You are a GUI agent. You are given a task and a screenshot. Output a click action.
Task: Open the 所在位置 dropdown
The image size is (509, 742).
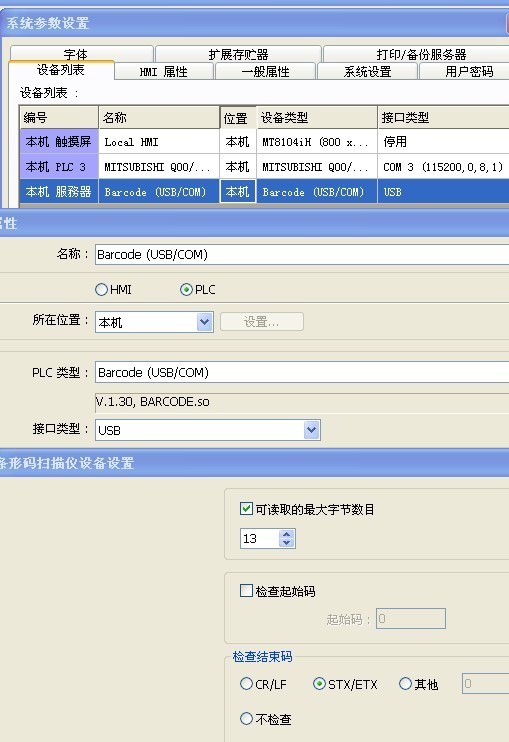coord(204,322)
